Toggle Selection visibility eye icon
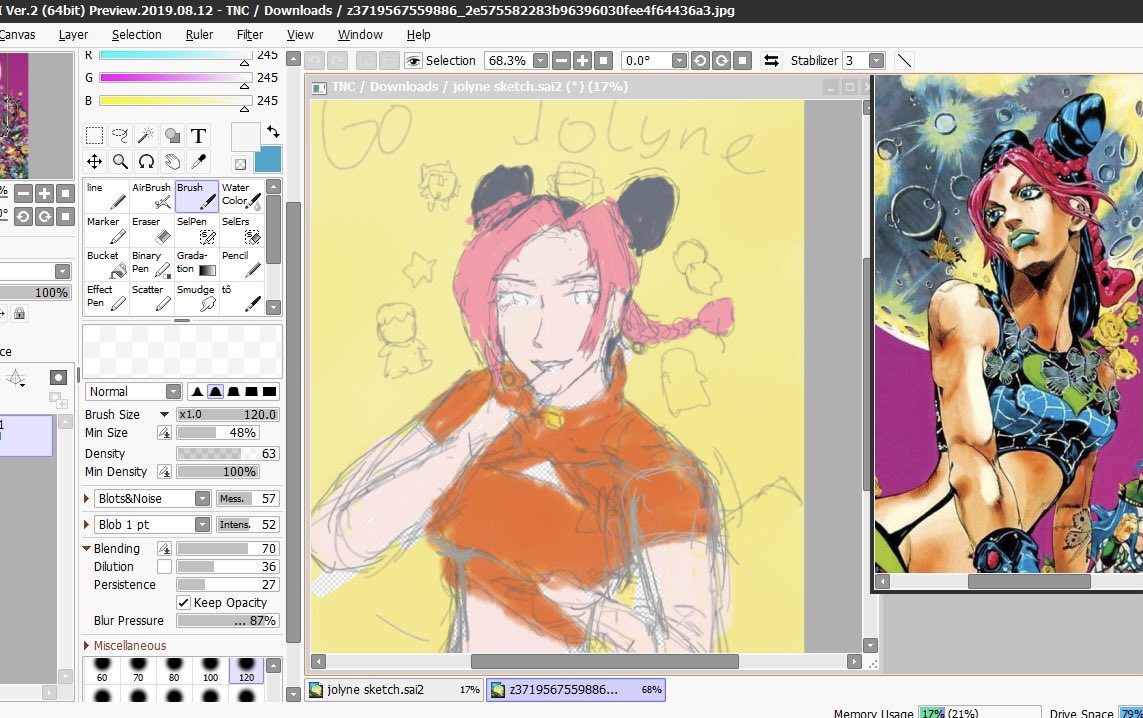1143x718 pixels. point(413,61)
